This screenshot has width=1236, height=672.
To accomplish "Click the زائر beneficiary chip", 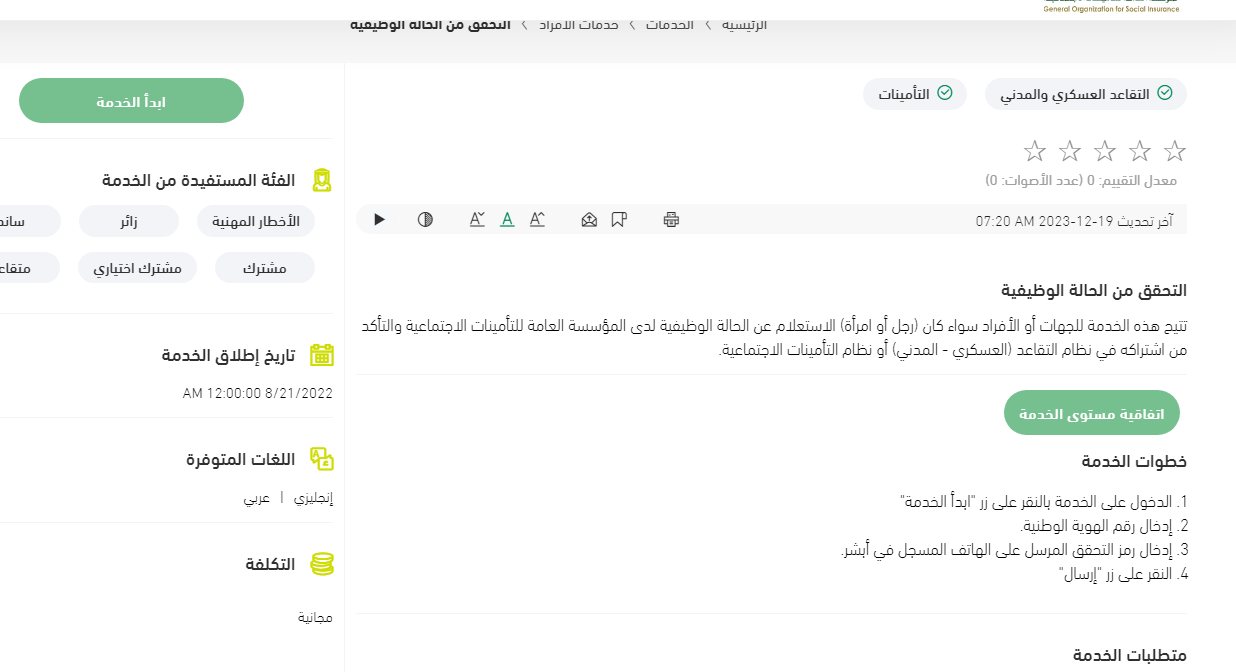I will (129, 221).
